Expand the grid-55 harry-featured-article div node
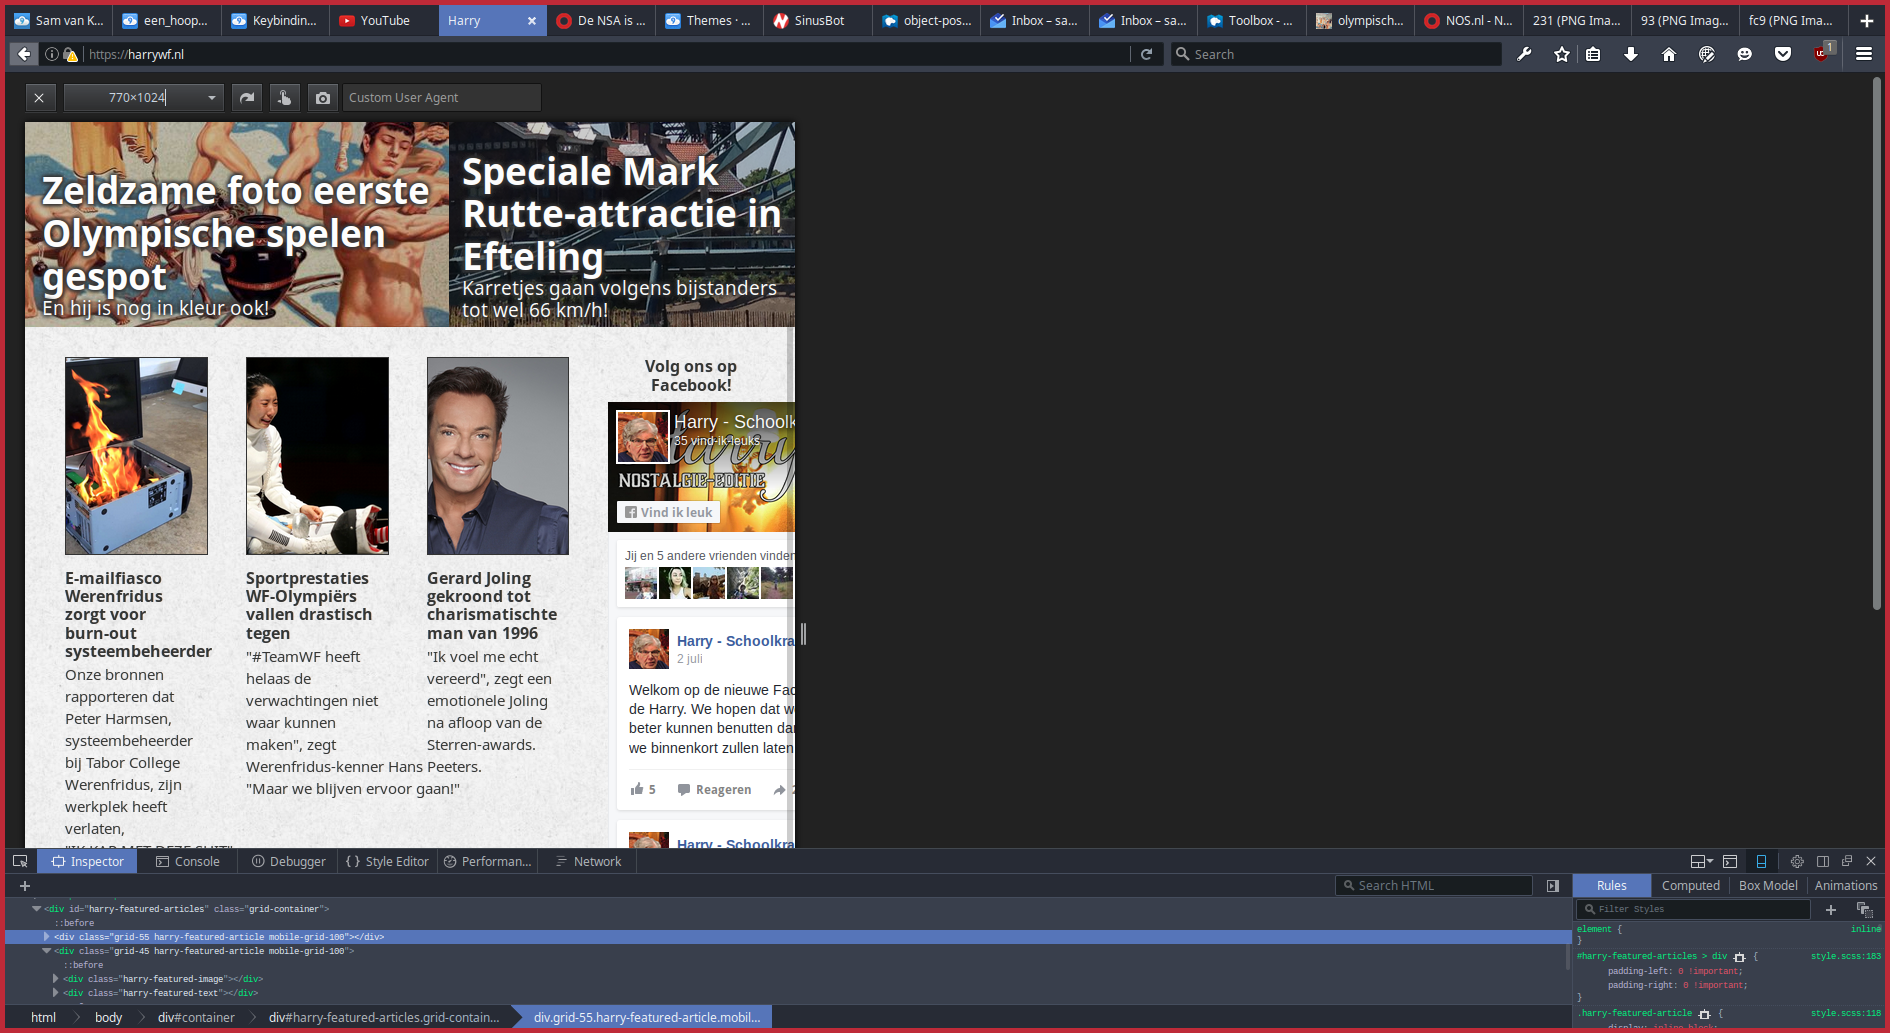 pos(46,937)
